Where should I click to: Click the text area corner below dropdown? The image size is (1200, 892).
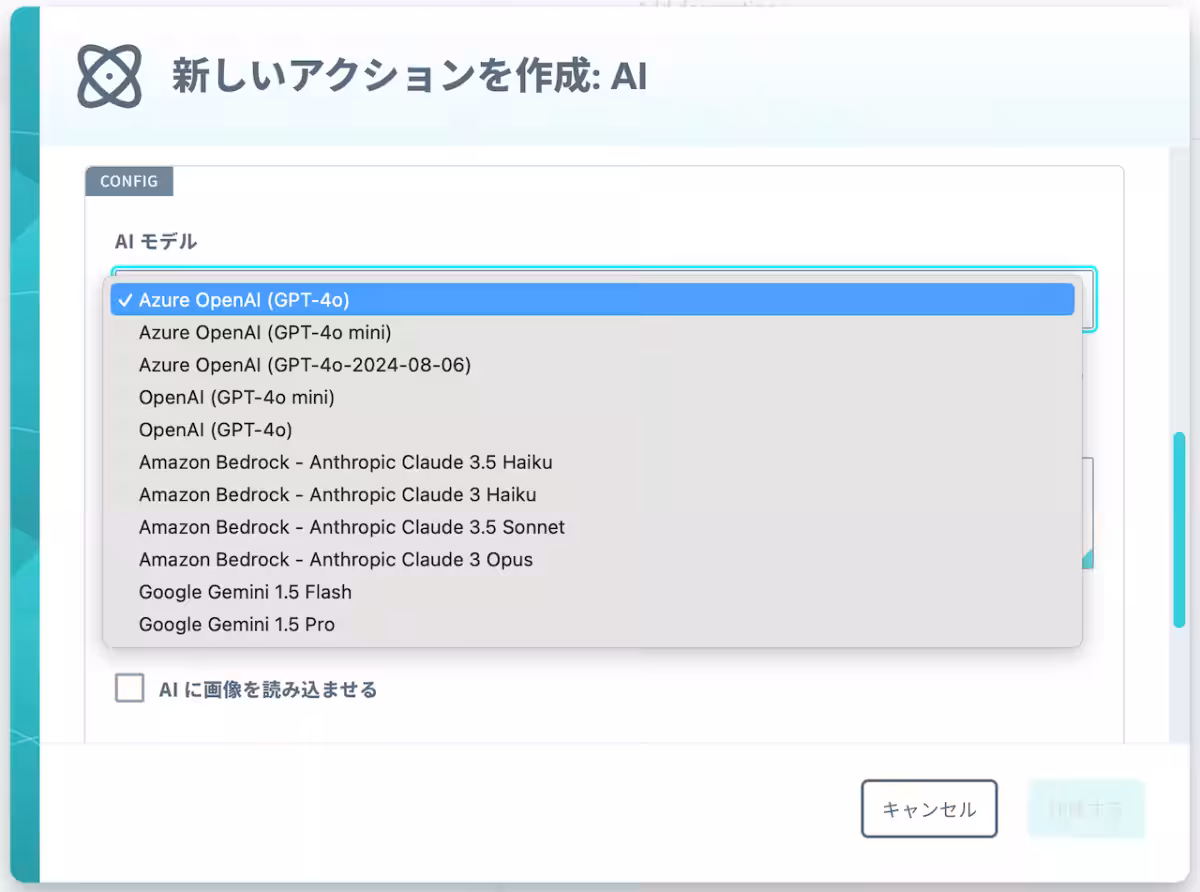point(1088,562)
